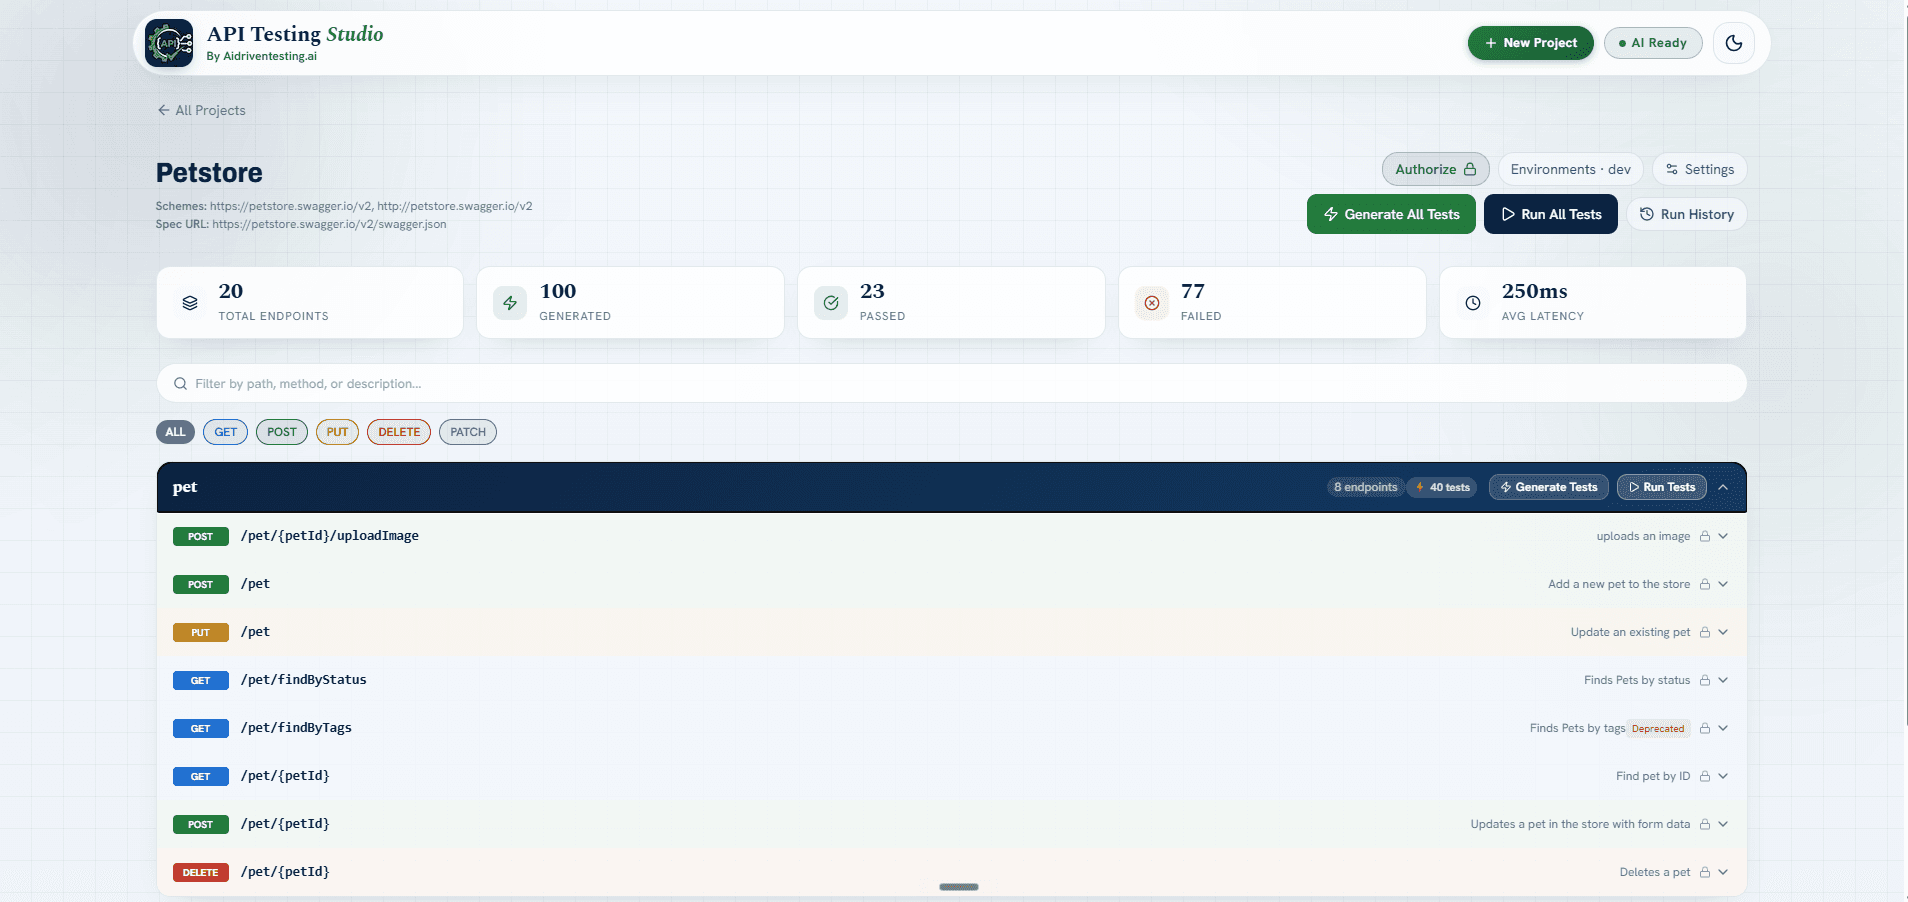This screenshot has width=1908, height=902.
Task: Click POST badge on /pet/{petId}/uploadImage
Action: click(x=201, y=536)
